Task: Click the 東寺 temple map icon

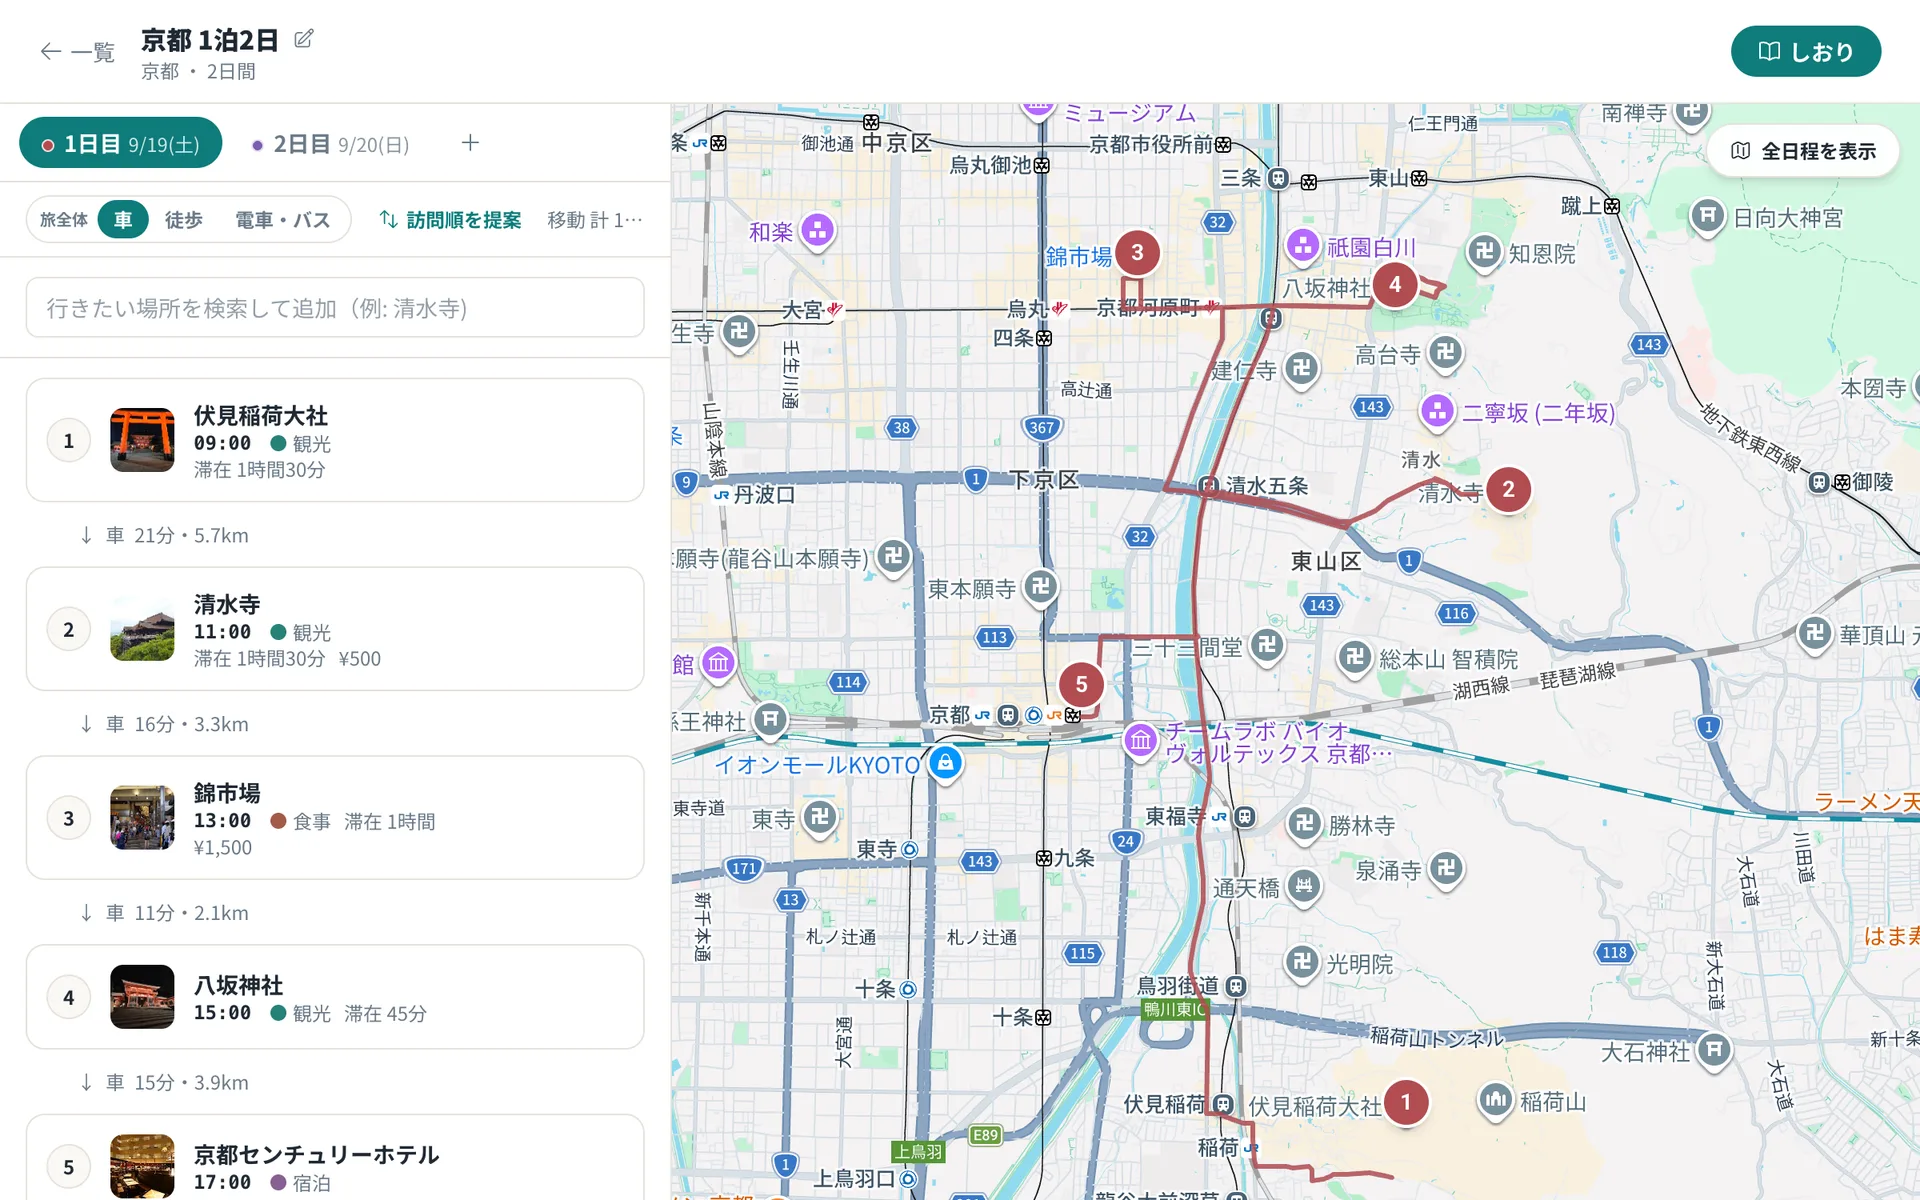Action: coord(820,817)
